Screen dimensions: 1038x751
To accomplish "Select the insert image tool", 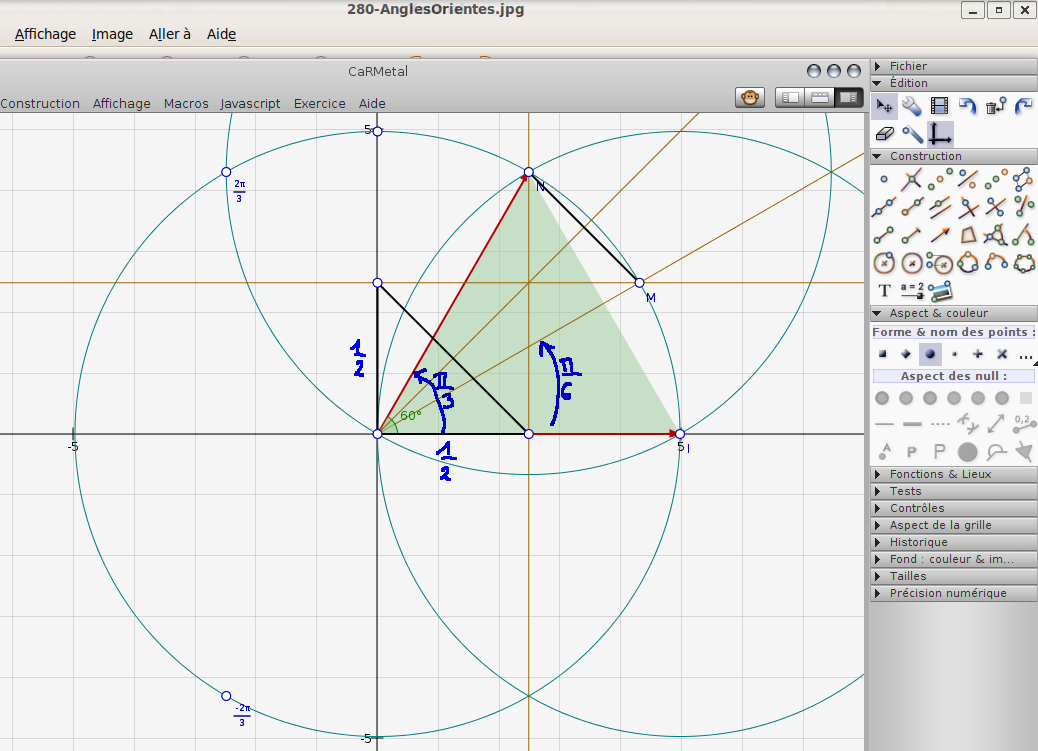I will coord(939,290).
